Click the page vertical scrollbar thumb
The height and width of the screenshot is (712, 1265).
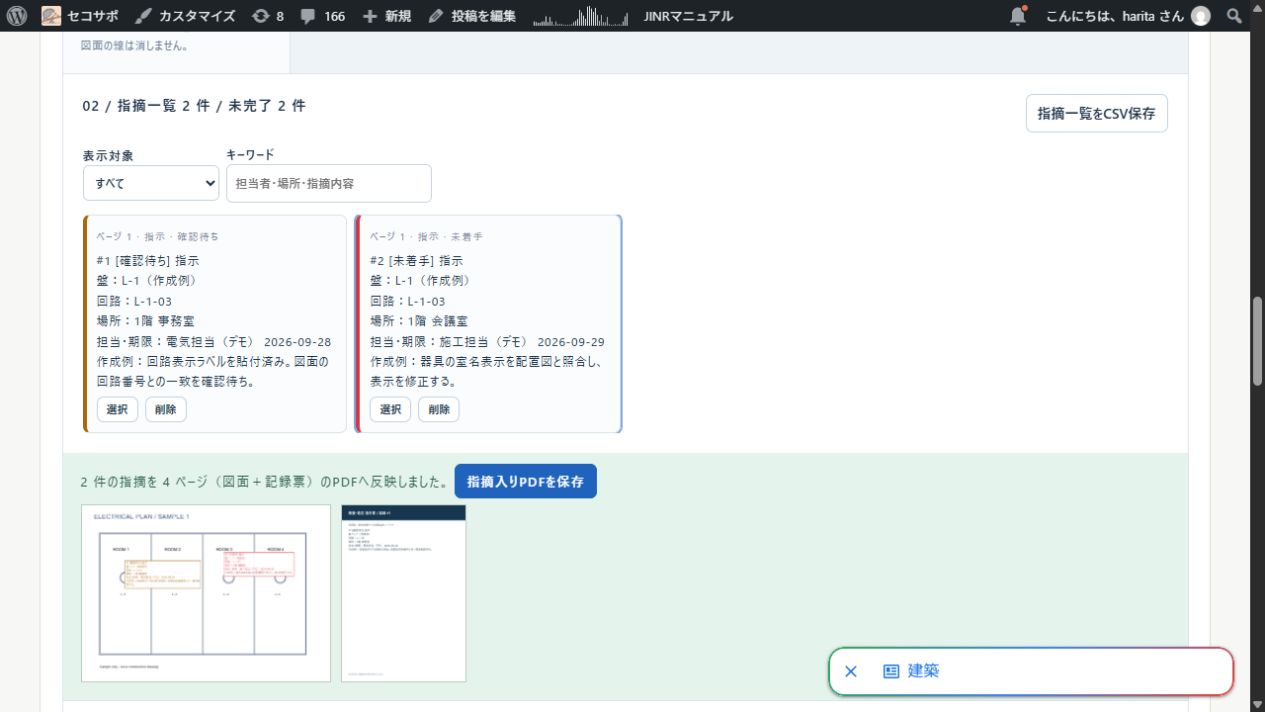[x=1257, y=342]
